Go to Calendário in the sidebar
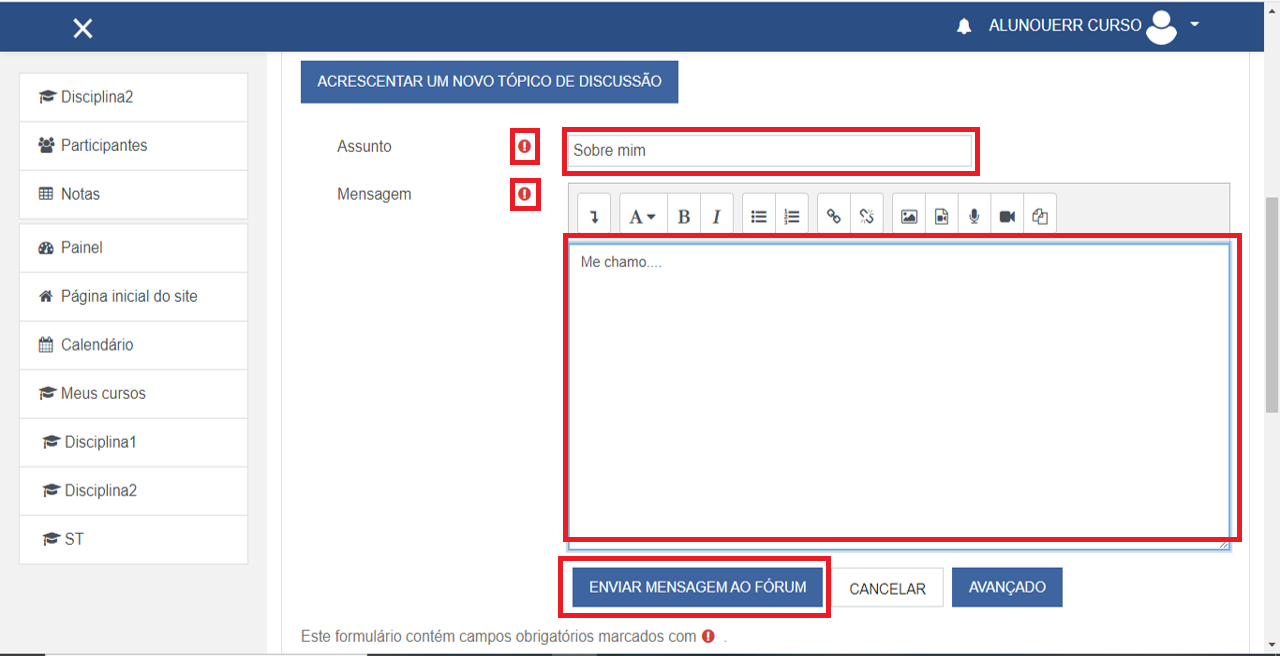Viewport: 1280px width, 656px height. [97, 345]
